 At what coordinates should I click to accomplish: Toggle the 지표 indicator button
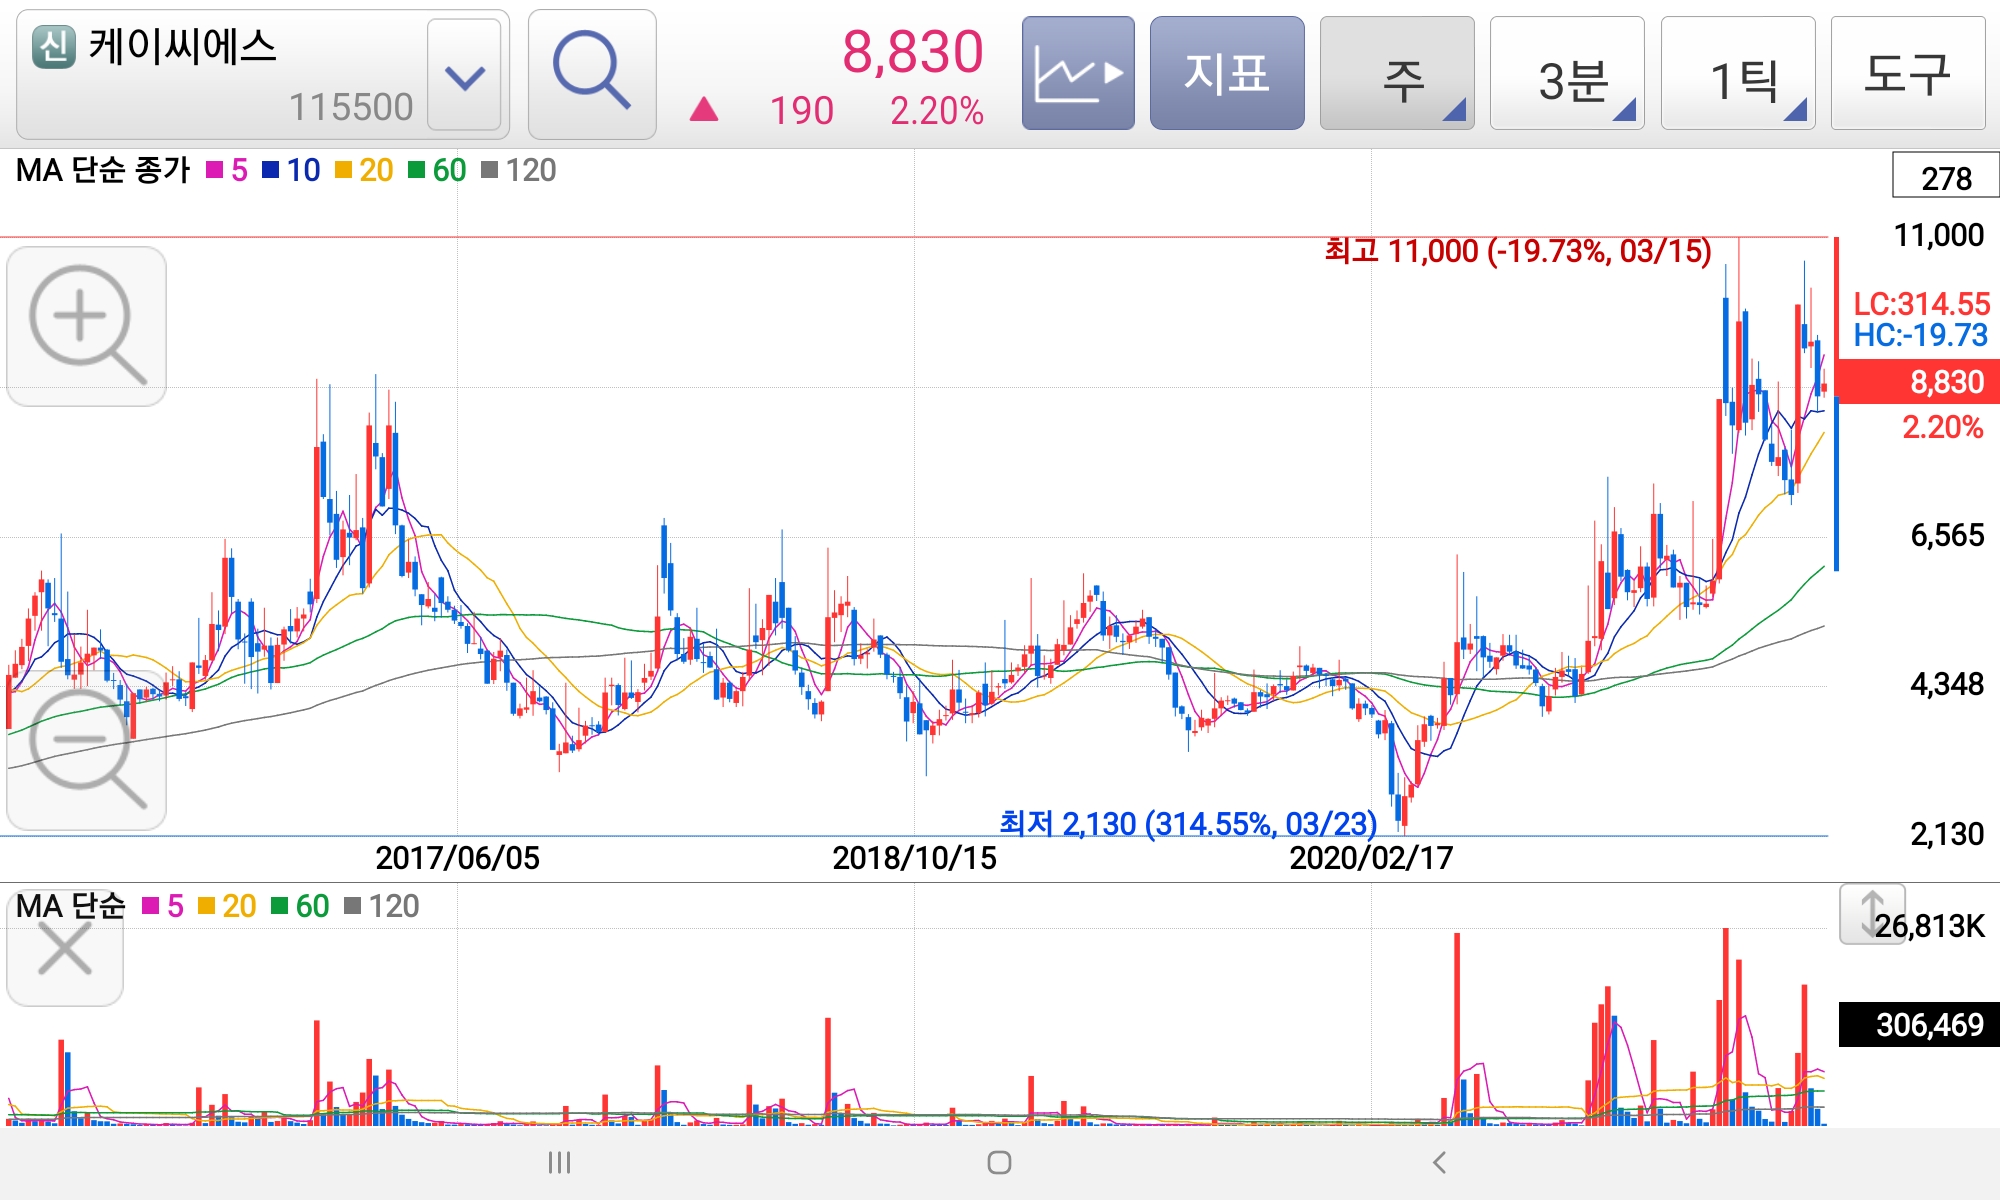point(1226,73)
